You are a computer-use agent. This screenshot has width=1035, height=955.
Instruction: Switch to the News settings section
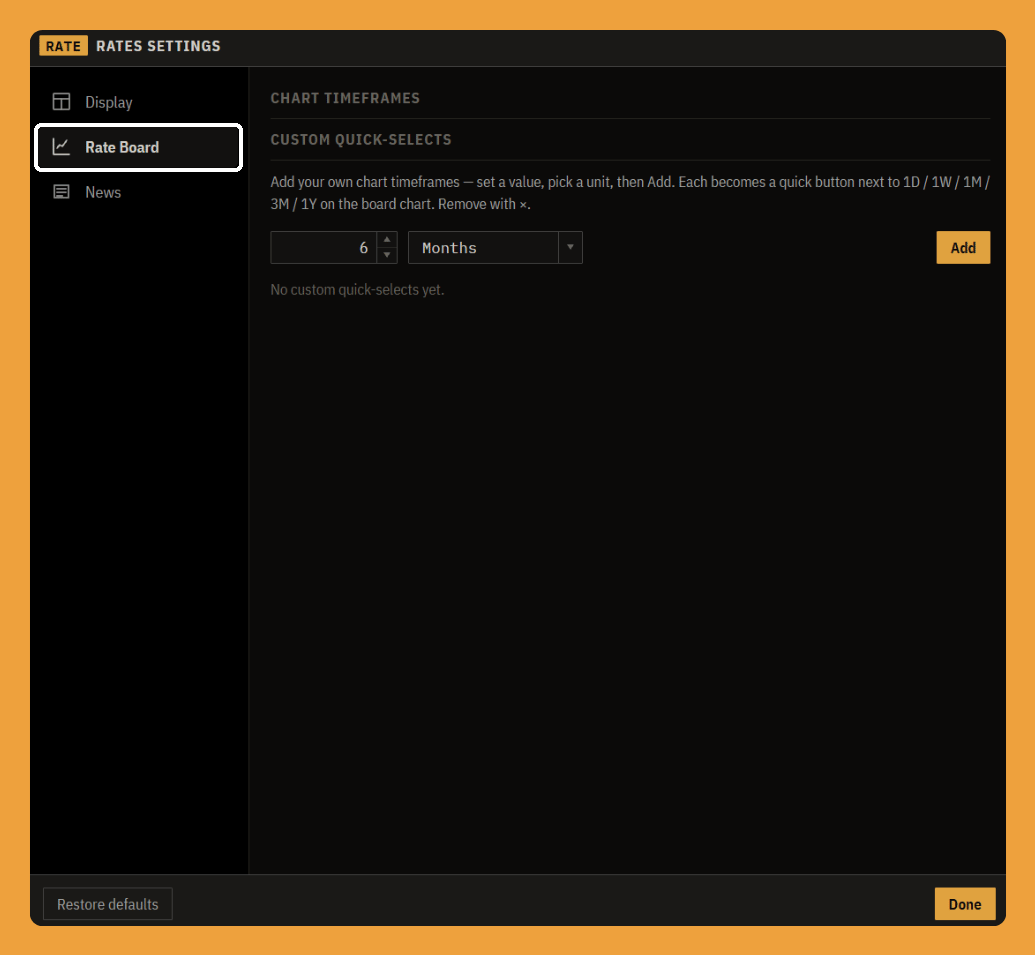[x=139, y=192]
